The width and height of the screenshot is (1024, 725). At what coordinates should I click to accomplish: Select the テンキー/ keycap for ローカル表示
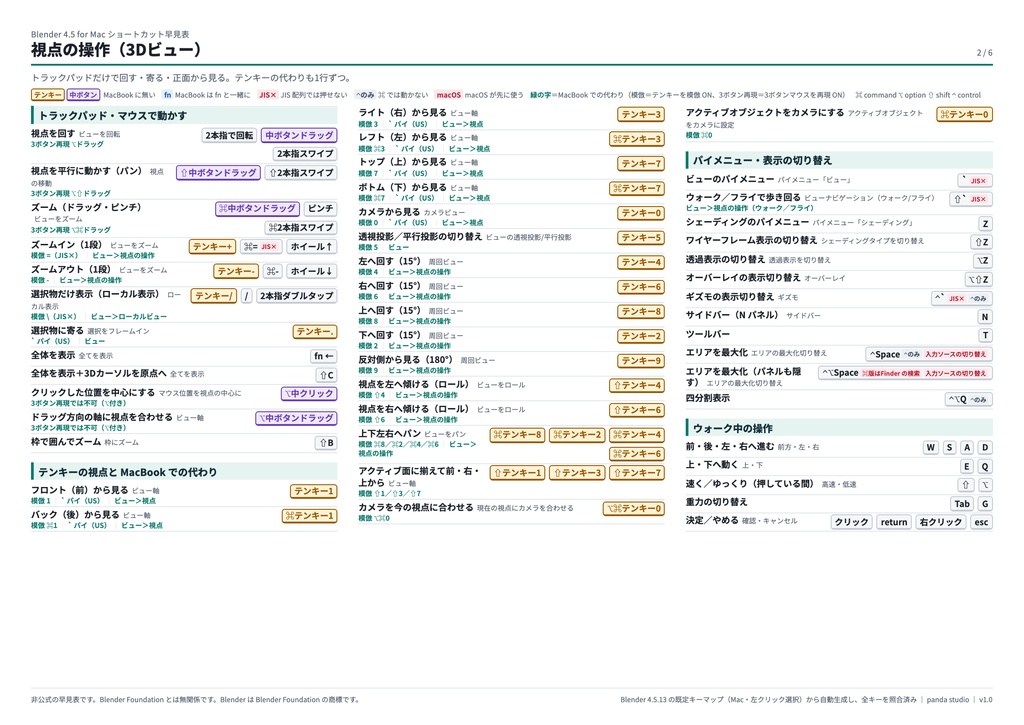click(x=214, y=296)
